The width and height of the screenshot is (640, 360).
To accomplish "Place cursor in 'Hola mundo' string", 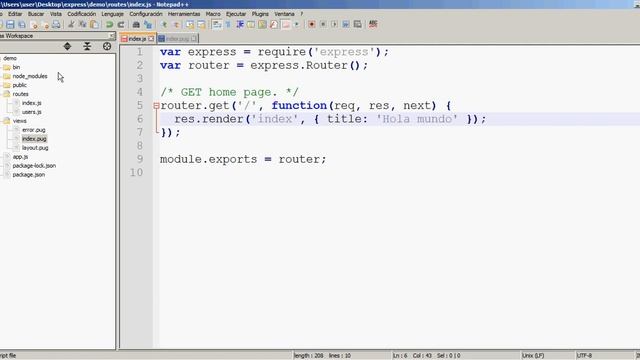I will tap(417, 119).
